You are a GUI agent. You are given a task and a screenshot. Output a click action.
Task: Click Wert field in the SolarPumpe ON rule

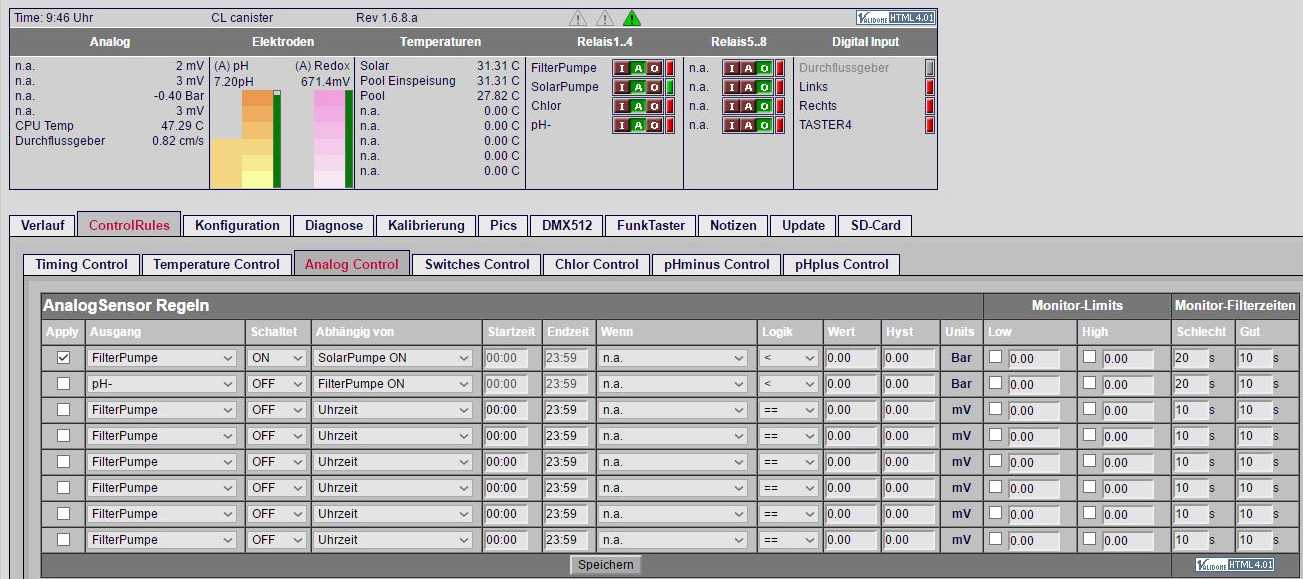pyautogui.click(x=853, y=357)
